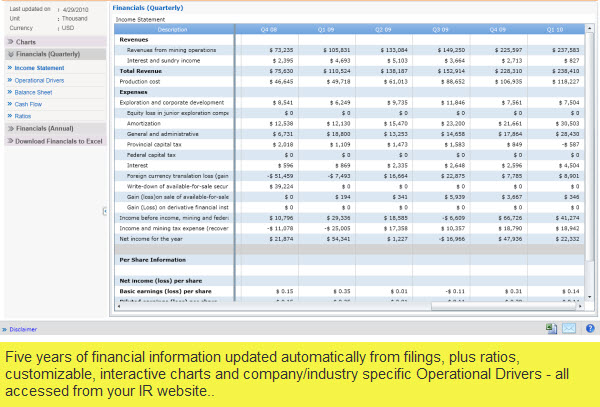The image size is (600, 407).
Task: Click the horizontal scrollbar thumb
Action: coord(504,306)
